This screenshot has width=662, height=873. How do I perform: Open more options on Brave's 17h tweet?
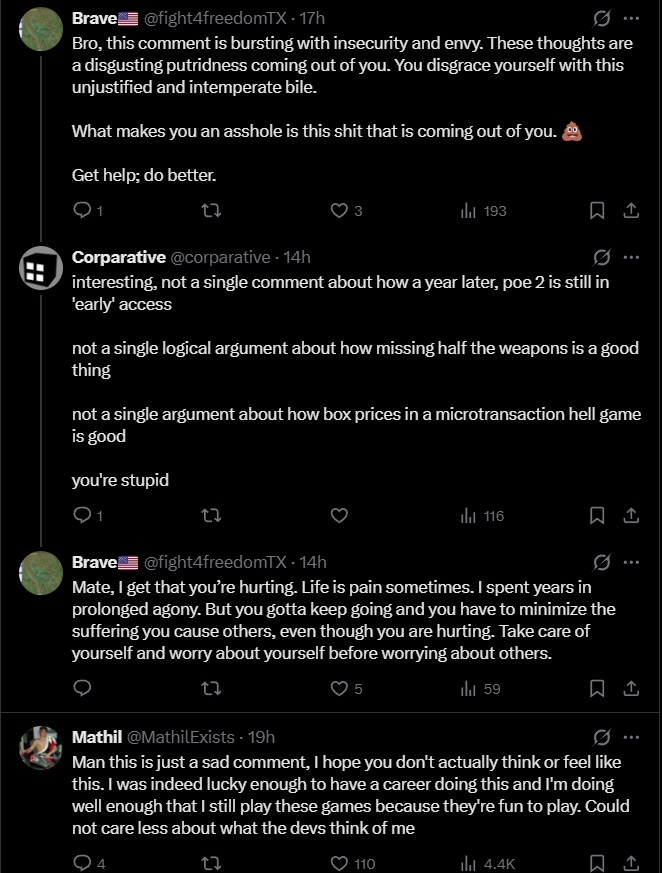[631, 18]
